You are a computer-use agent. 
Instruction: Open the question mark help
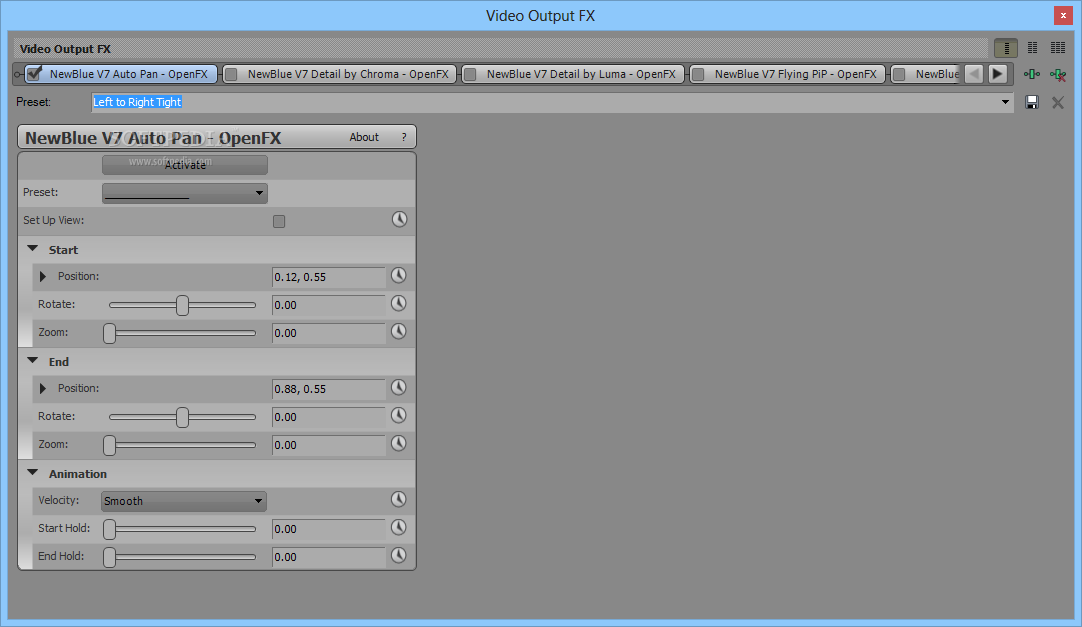[x=404, y=137]
